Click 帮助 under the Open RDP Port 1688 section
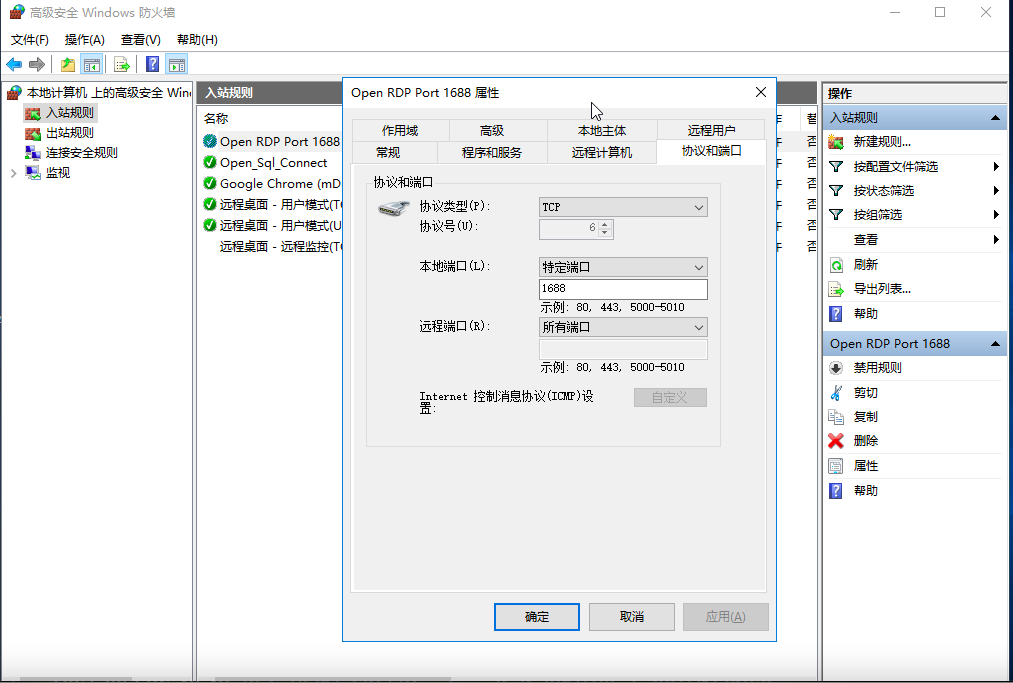Viewport: 1013px width, 683px height. point(866,490)
